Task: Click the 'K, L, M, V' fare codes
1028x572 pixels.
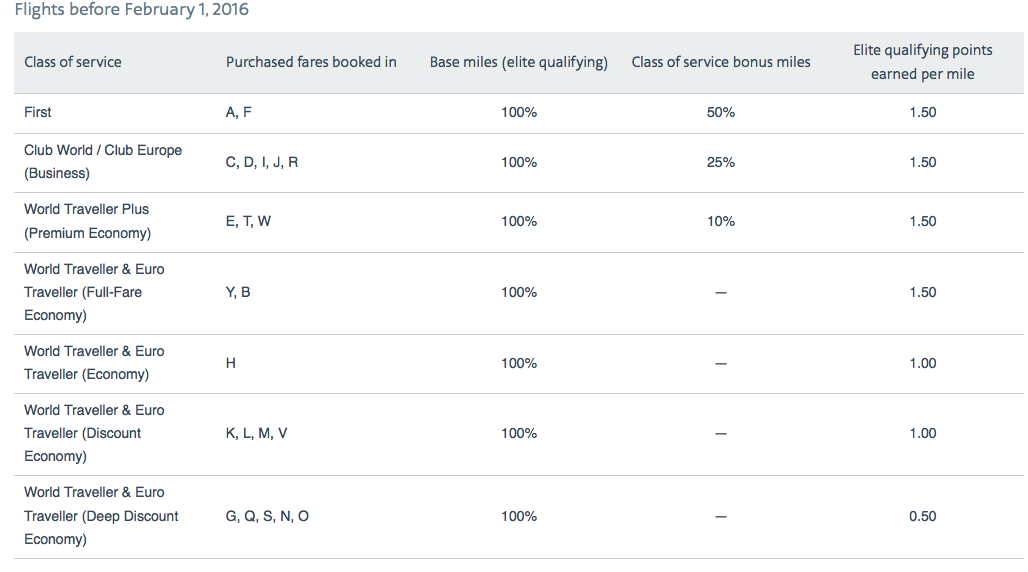Action: point(257,433)
